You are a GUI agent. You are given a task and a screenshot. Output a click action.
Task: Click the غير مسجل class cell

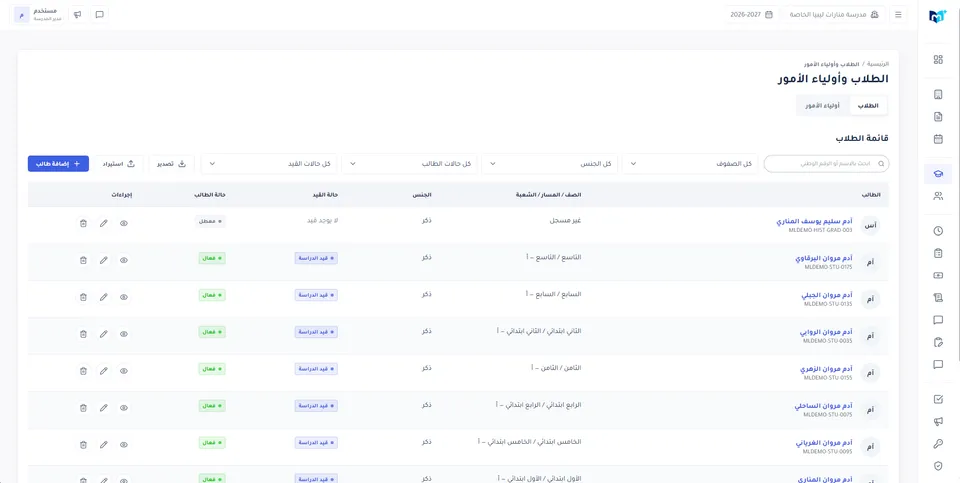tap(564, 221)
